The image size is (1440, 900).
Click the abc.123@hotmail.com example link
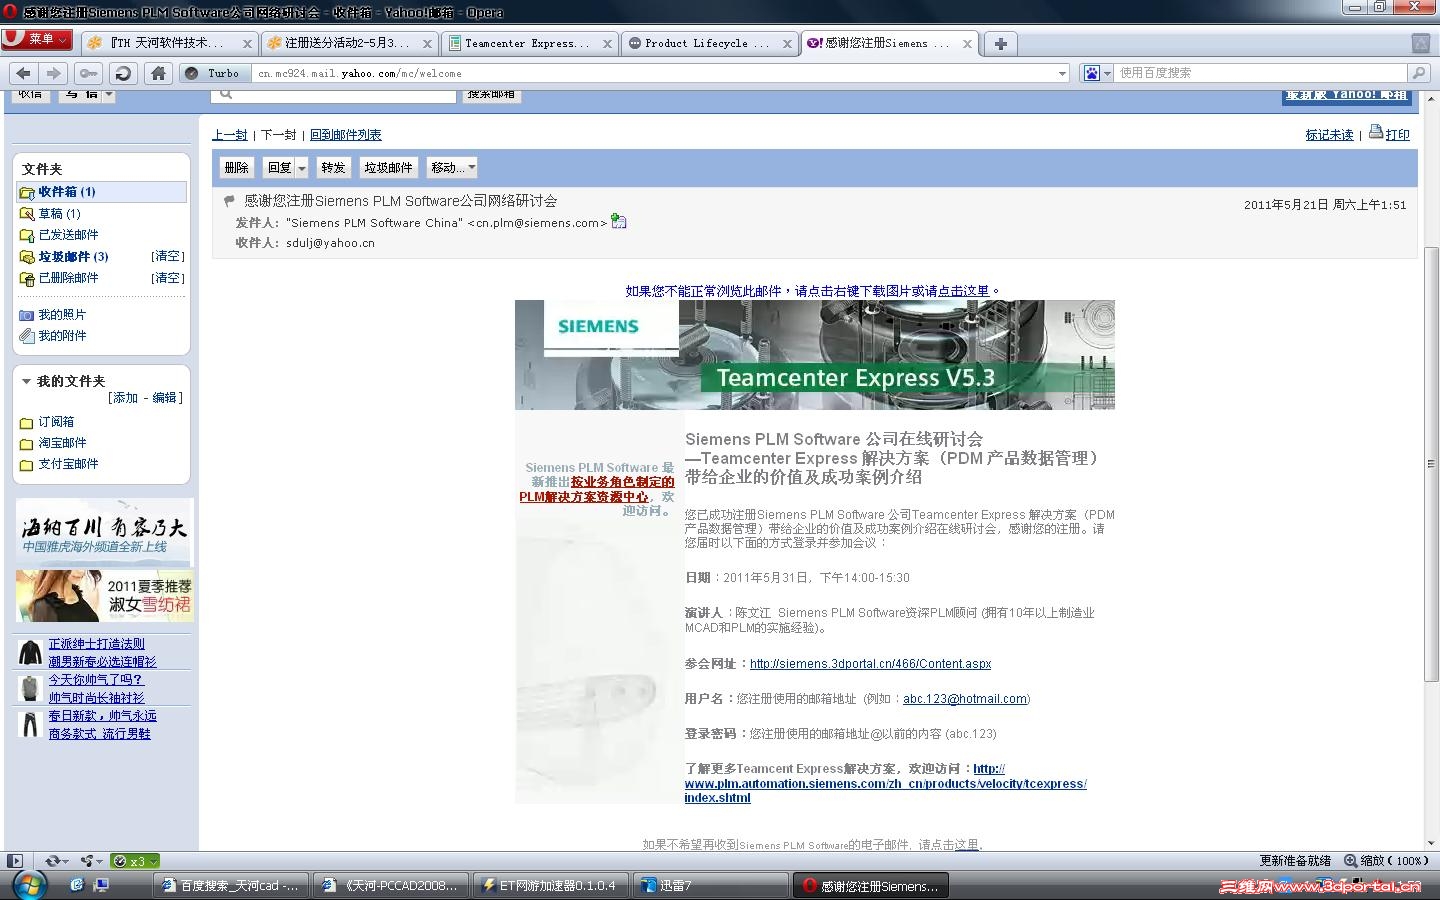(x=964, y=699)
